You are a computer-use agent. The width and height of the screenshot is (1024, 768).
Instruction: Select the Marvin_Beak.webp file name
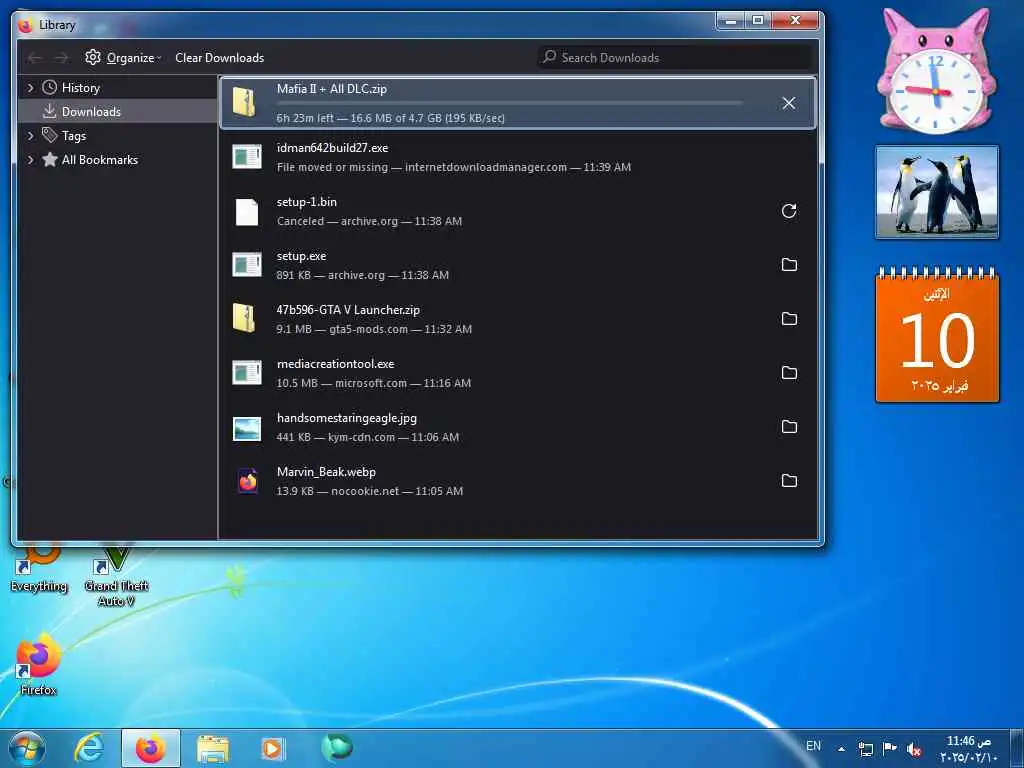(x=327, y=472)
